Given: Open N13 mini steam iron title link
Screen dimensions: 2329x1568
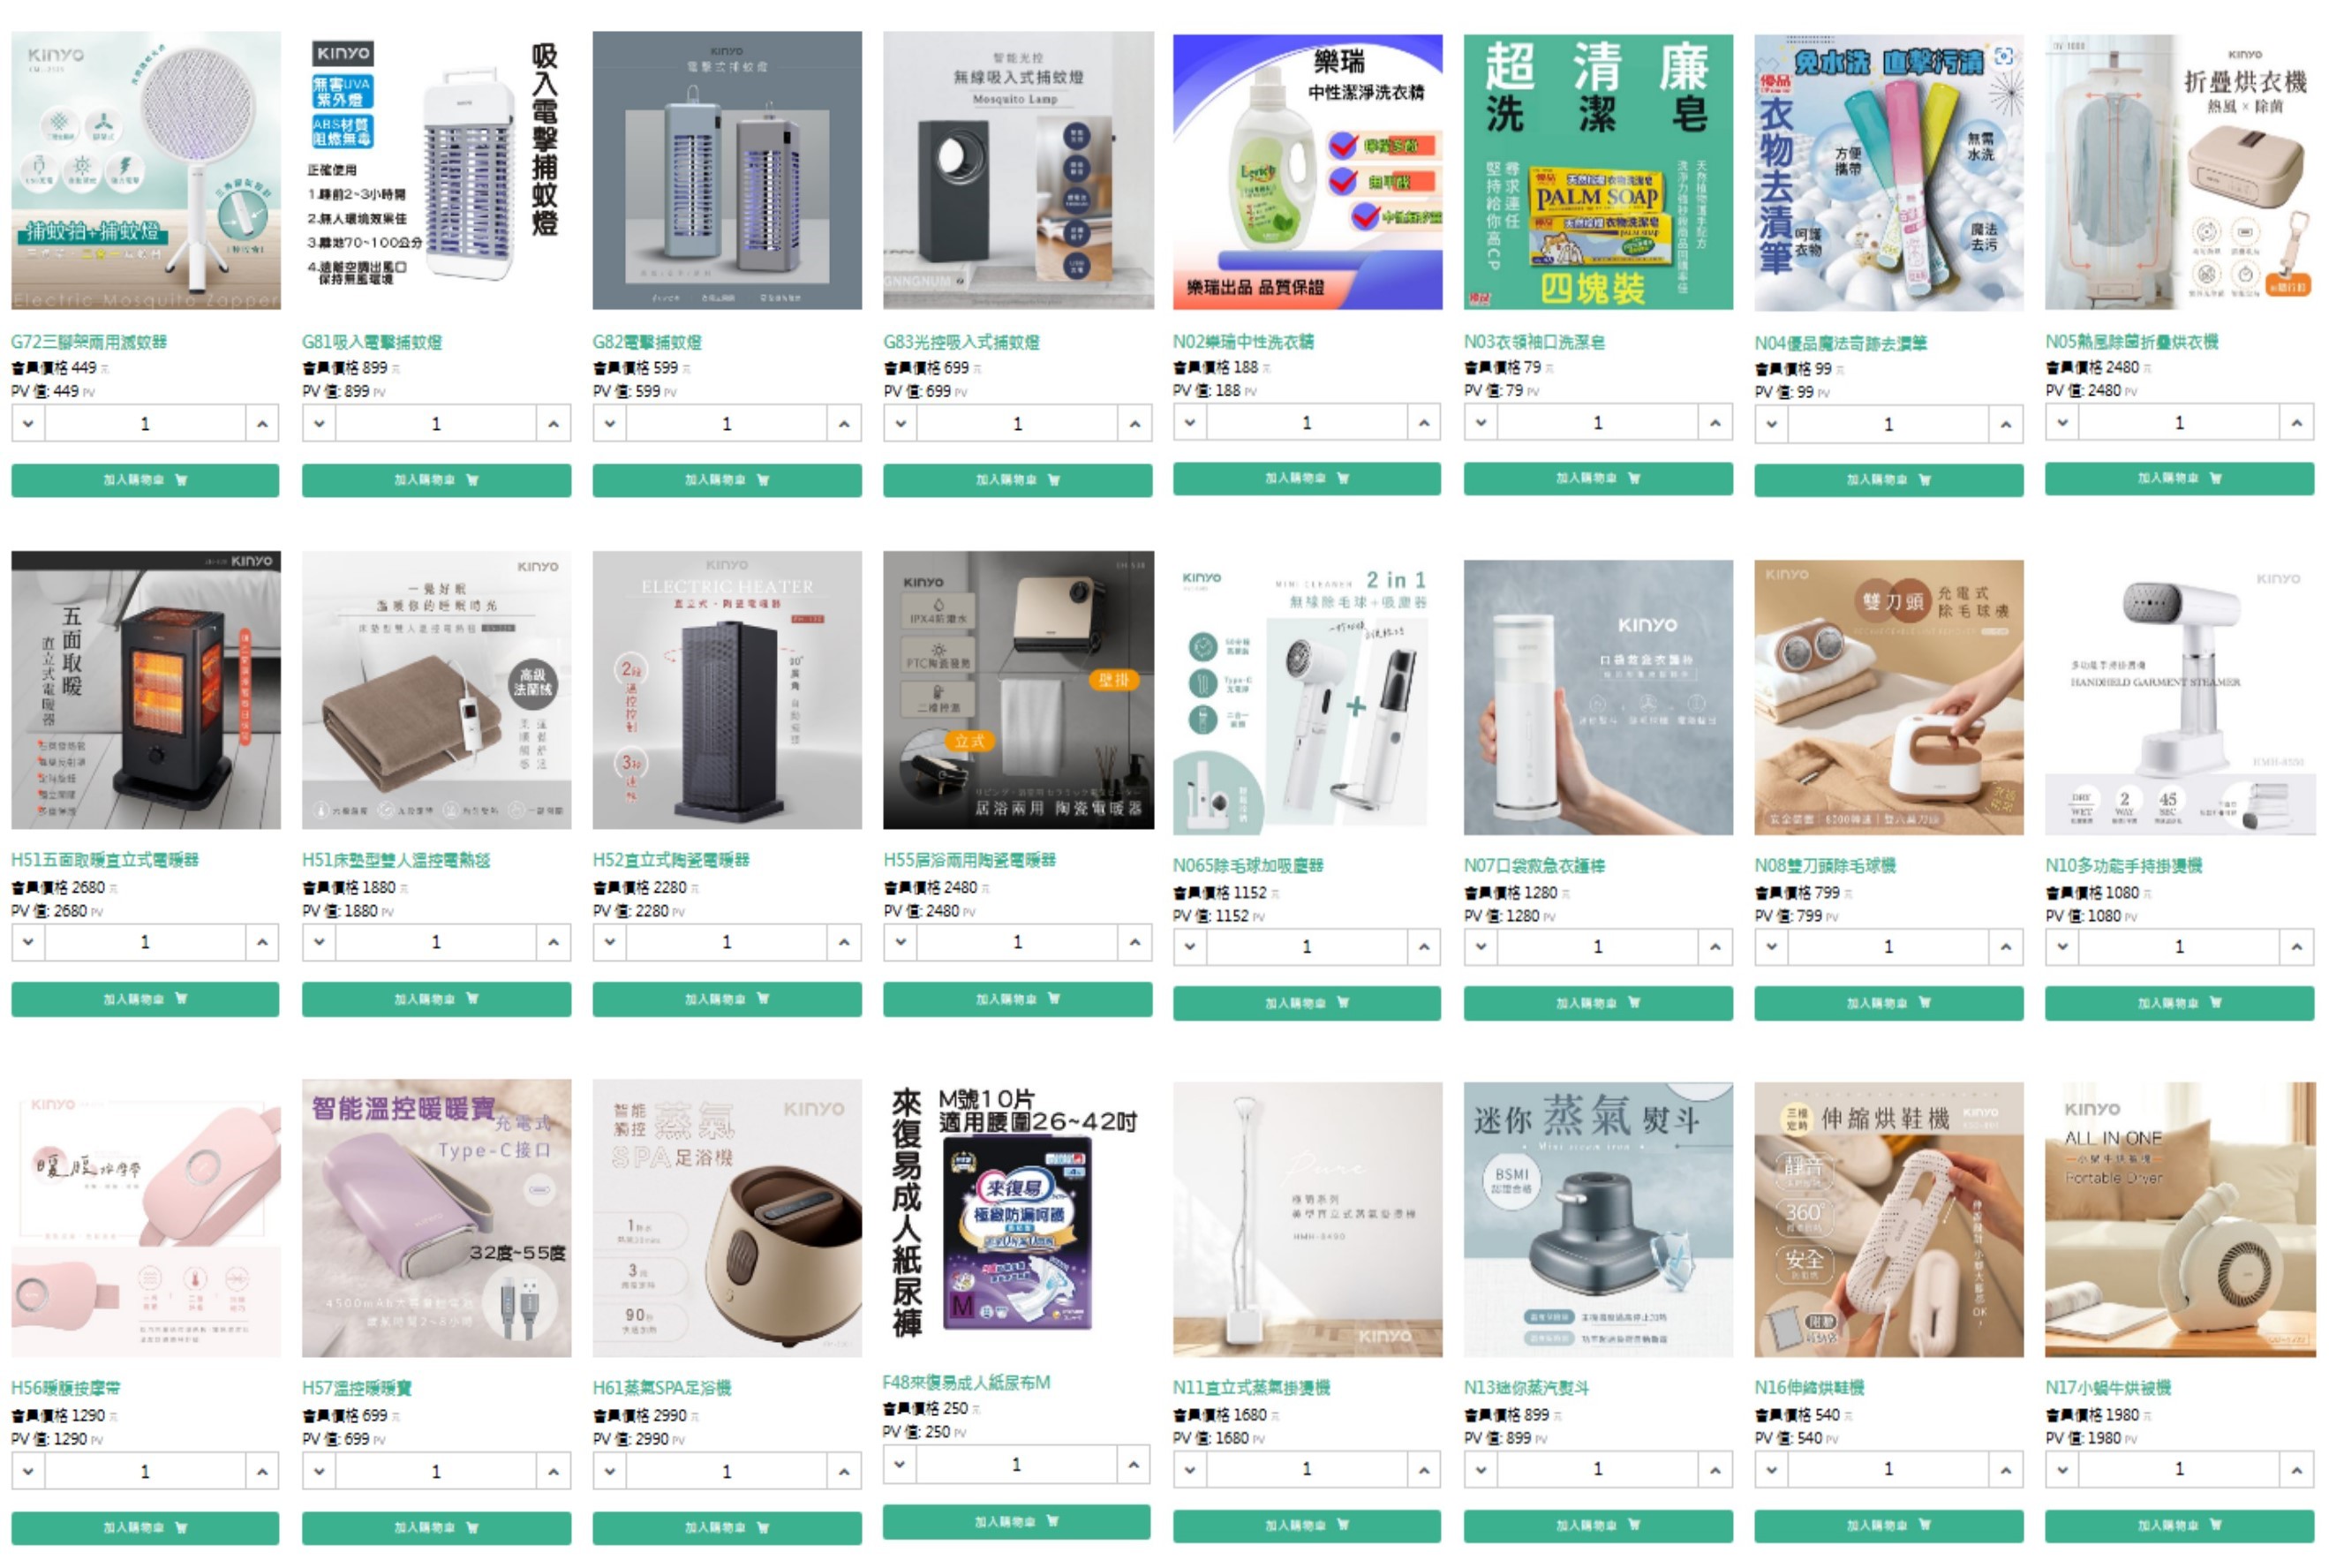Looking at the screenshot, I should click(x=1526, y=1388).
